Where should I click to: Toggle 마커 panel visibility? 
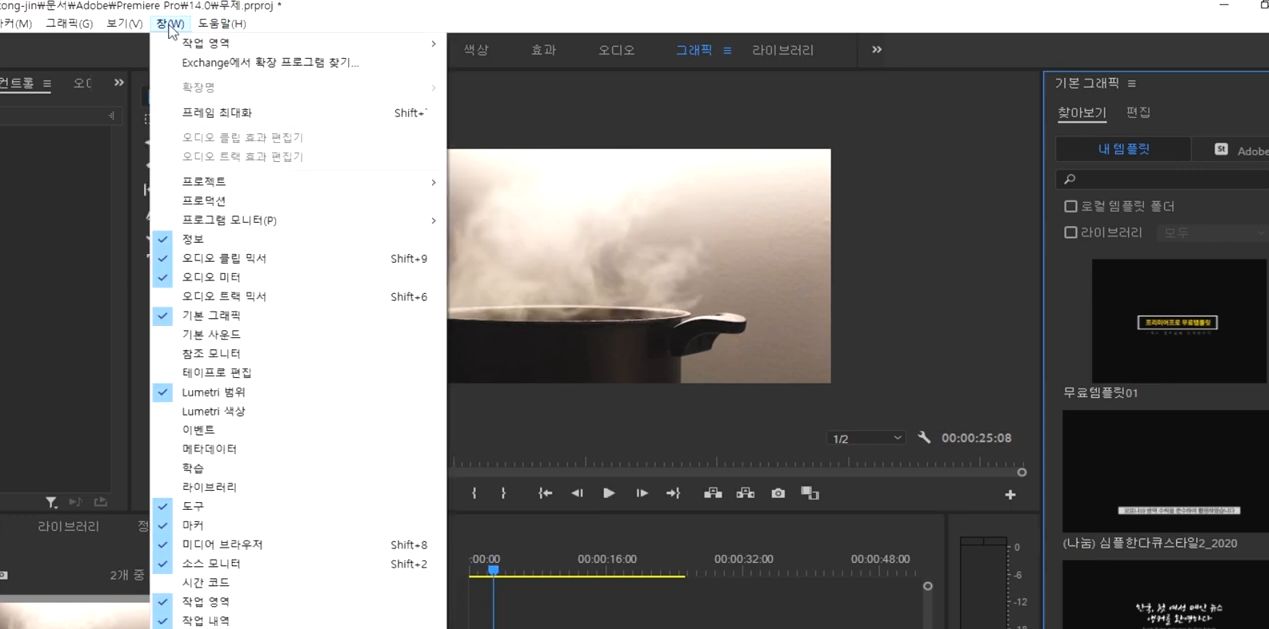point(298,525)
